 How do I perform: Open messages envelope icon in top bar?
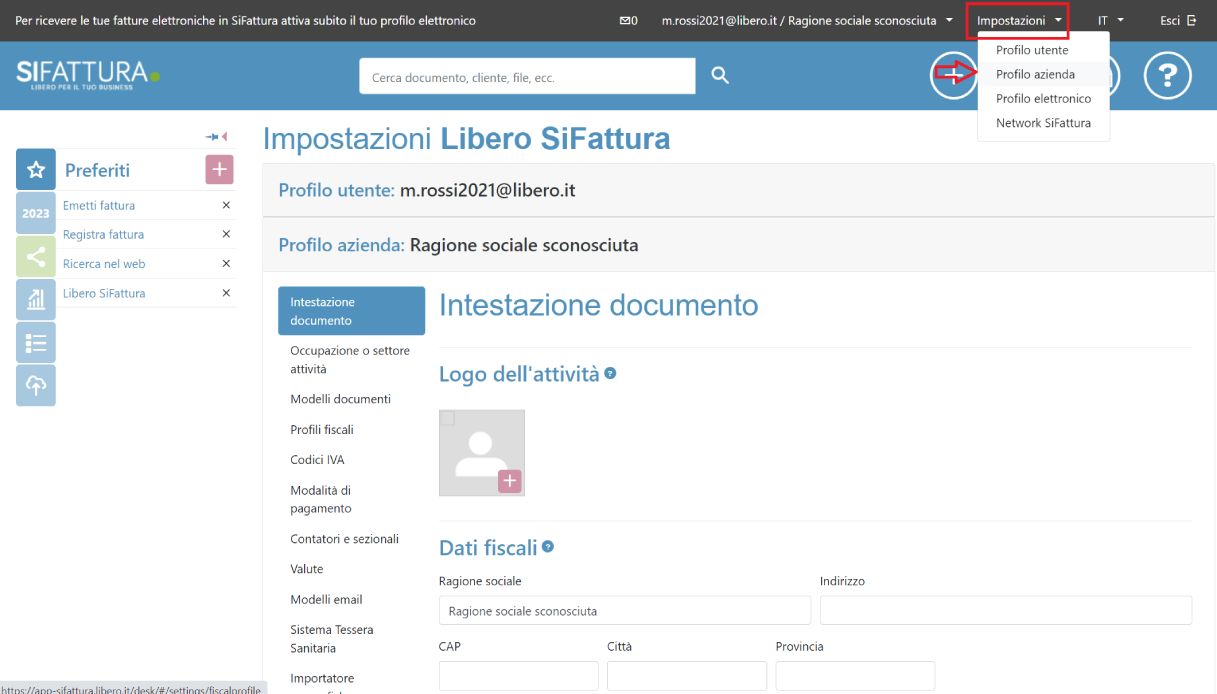[x=629, y=20]
